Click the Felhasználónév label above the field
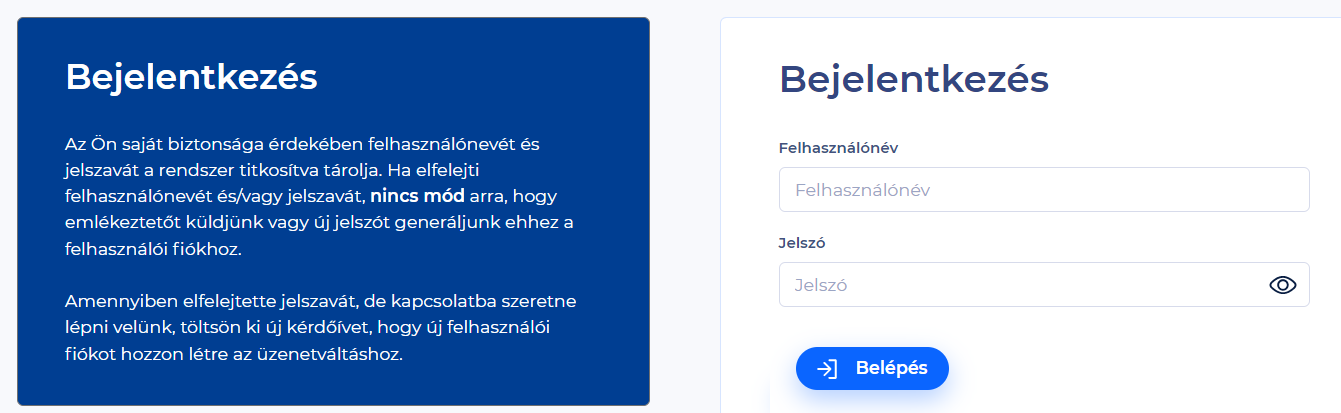This screenshot has width=1341, height=413. pos(838,148)
